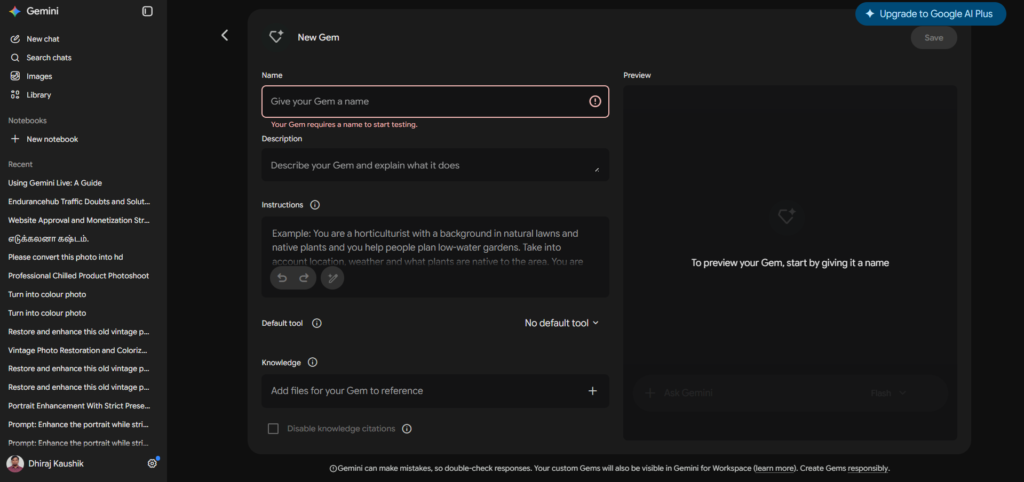
Task: Click 'Add files for your Gem to reference'
Action: click(x=347, y=391)
